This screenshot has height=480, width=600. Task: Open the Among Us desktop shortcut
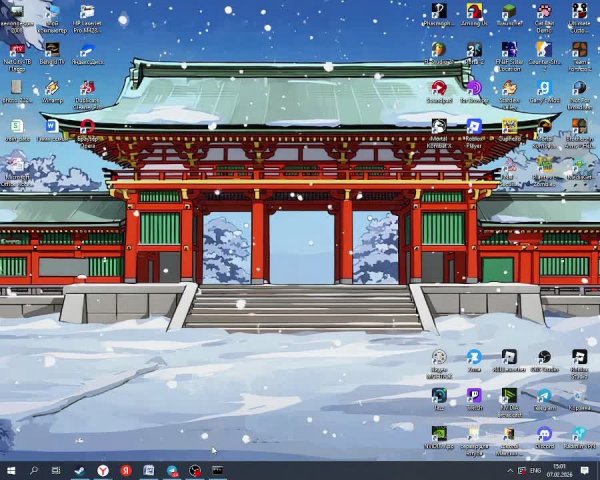pos(474,15)
